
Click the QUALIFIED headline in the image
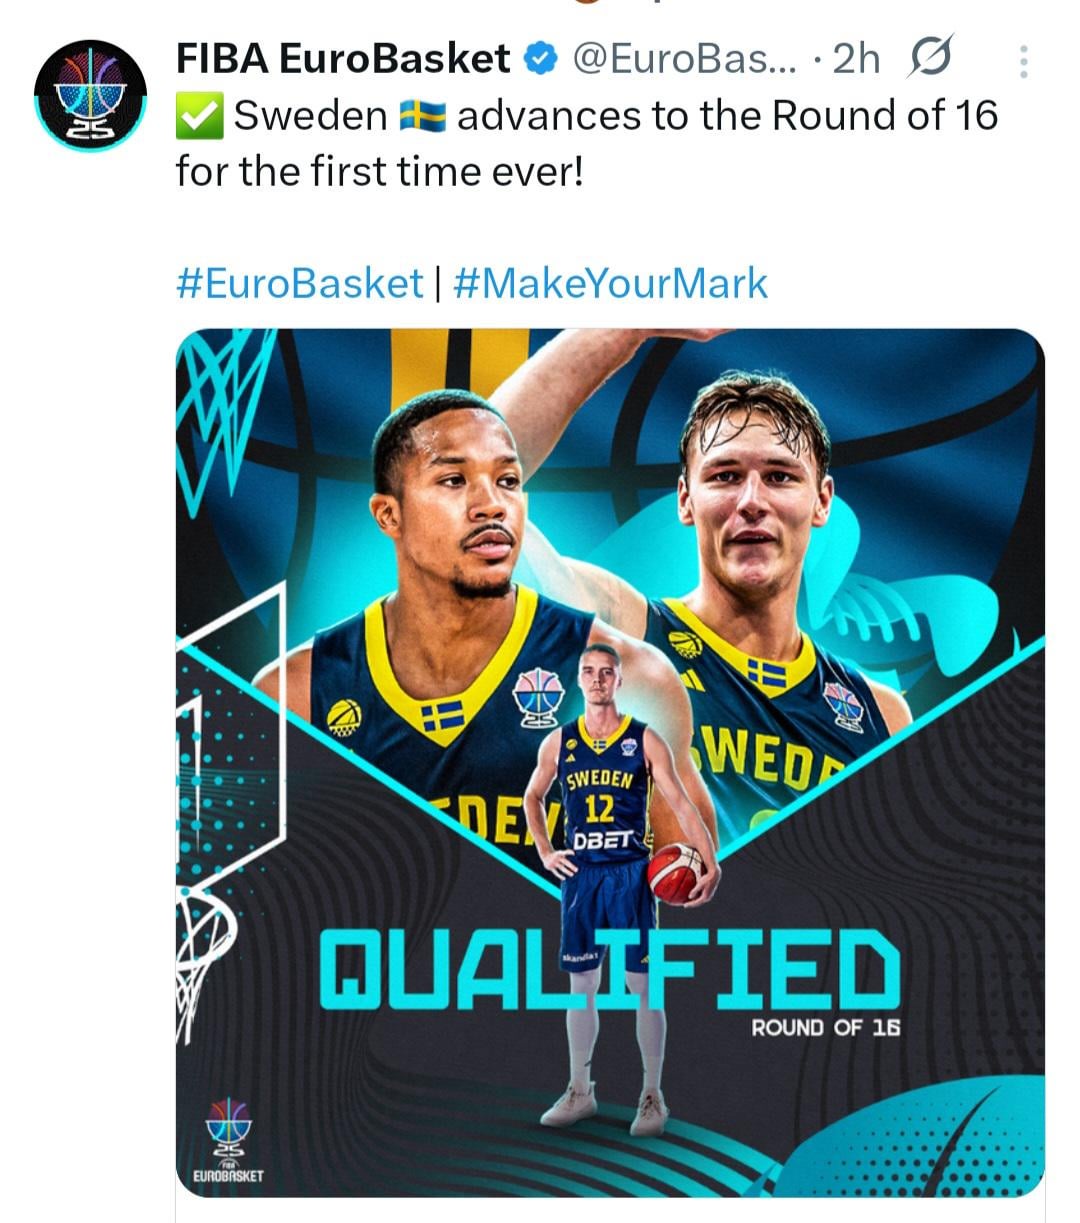click(x=610, y=968)
